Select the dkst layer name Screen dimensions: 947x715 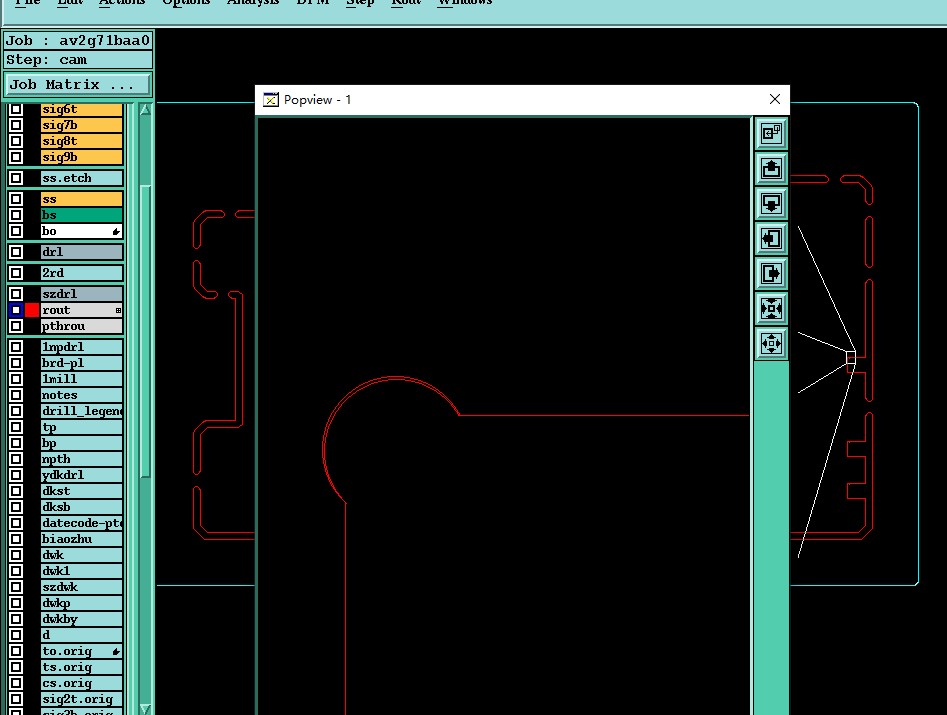82,491
